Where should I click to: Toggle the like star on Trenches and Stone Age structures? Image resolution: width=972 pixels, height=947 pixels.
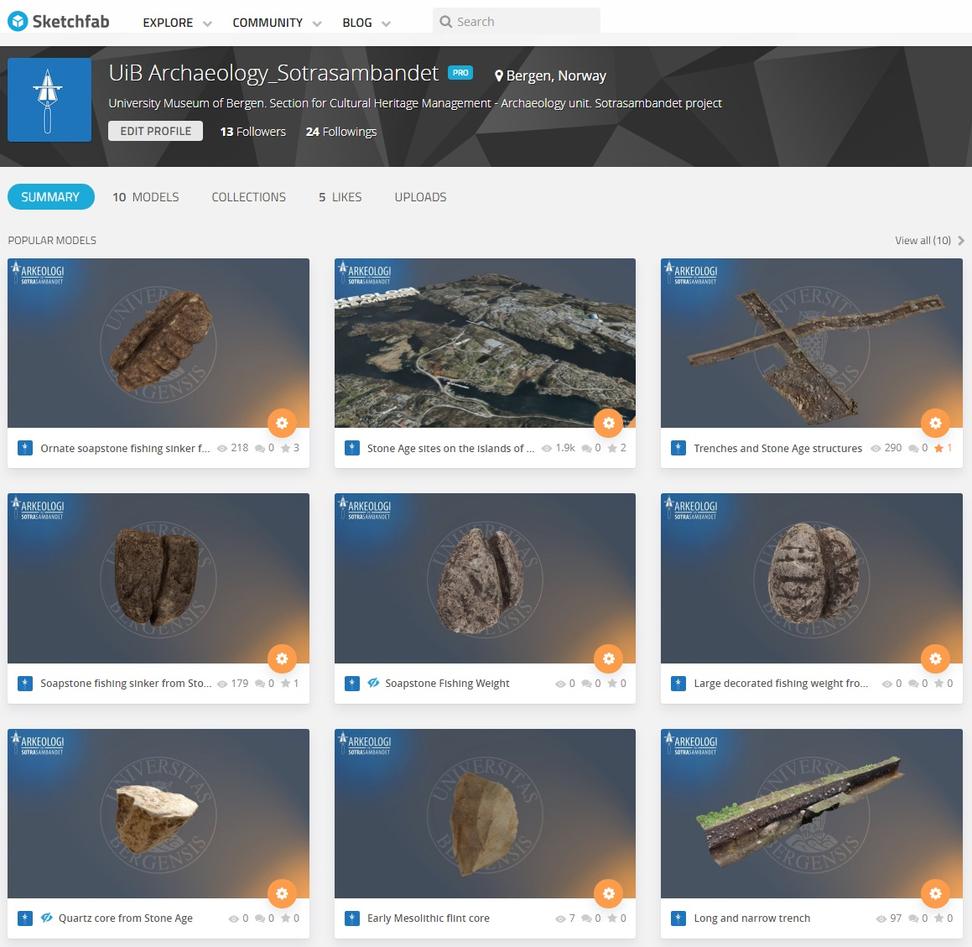click(937, 448)
